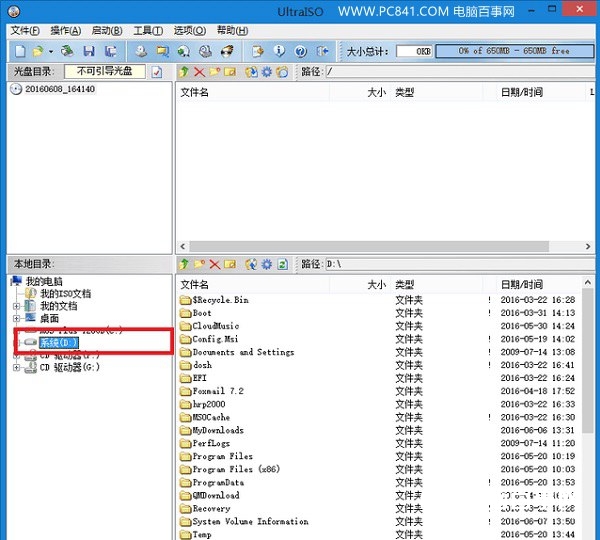600x540 pixels.
Task: Select disc 20160608_164140 in image tree
Action: [x=60, y=89]
